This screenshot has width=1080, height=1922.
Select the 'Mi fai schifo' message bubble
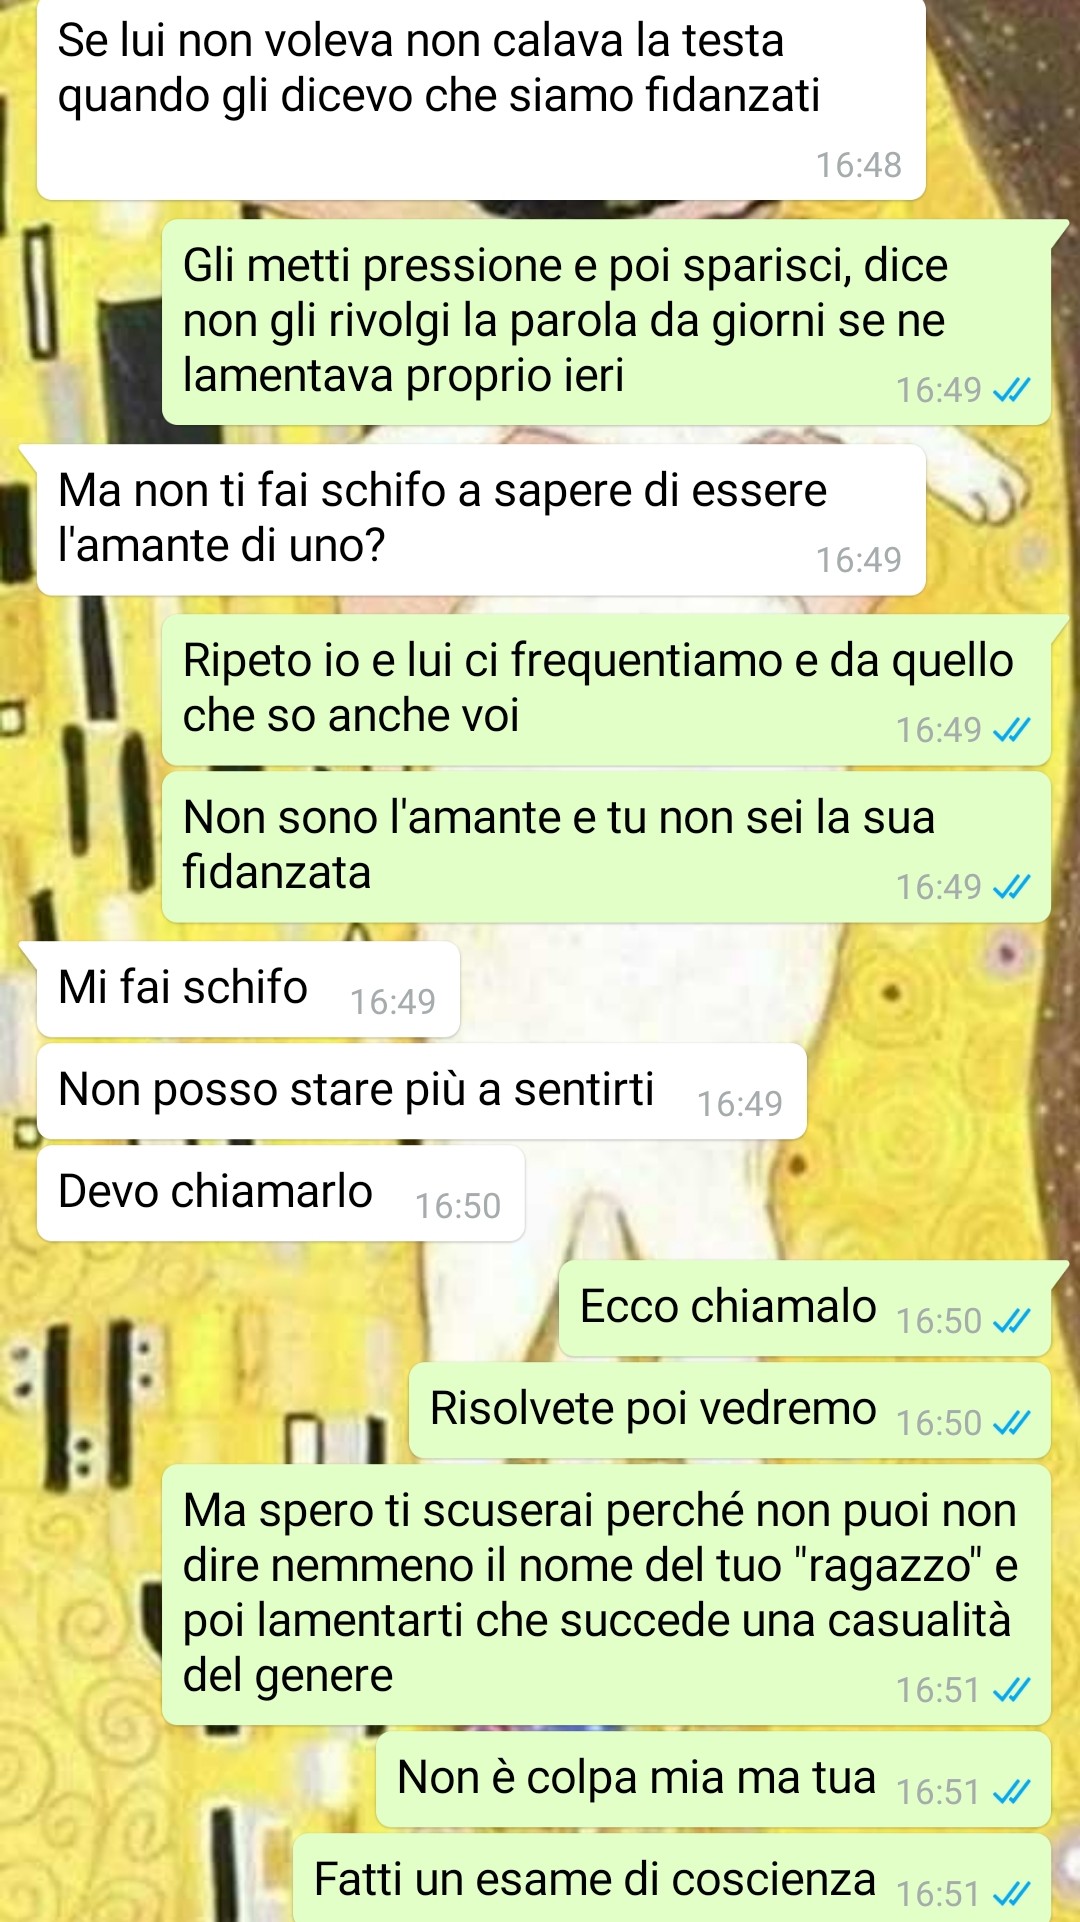click(248, 989)
